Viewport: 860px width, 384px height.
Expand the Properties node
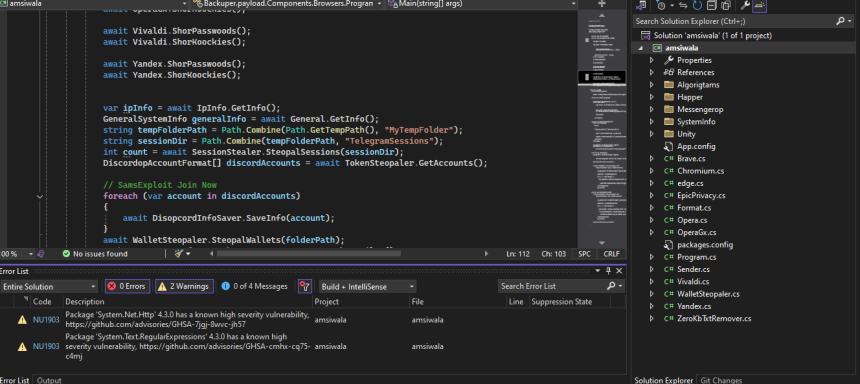pyautogui.click(x=652, y=60)
